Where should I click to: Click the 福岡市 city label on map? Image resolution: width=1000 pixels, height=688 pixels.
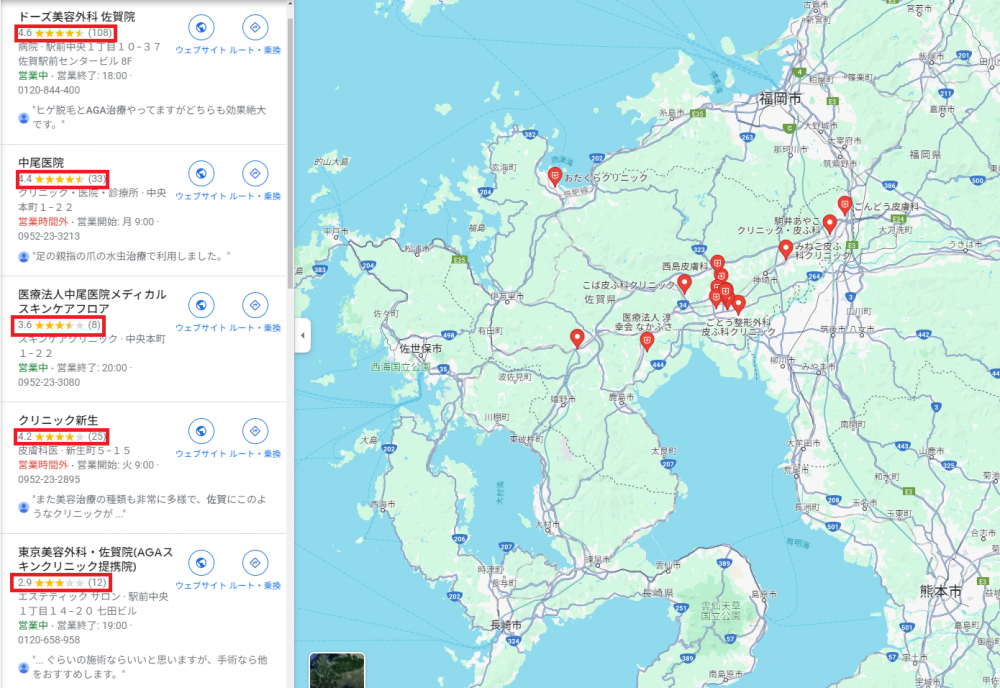(x=780, y=99)
